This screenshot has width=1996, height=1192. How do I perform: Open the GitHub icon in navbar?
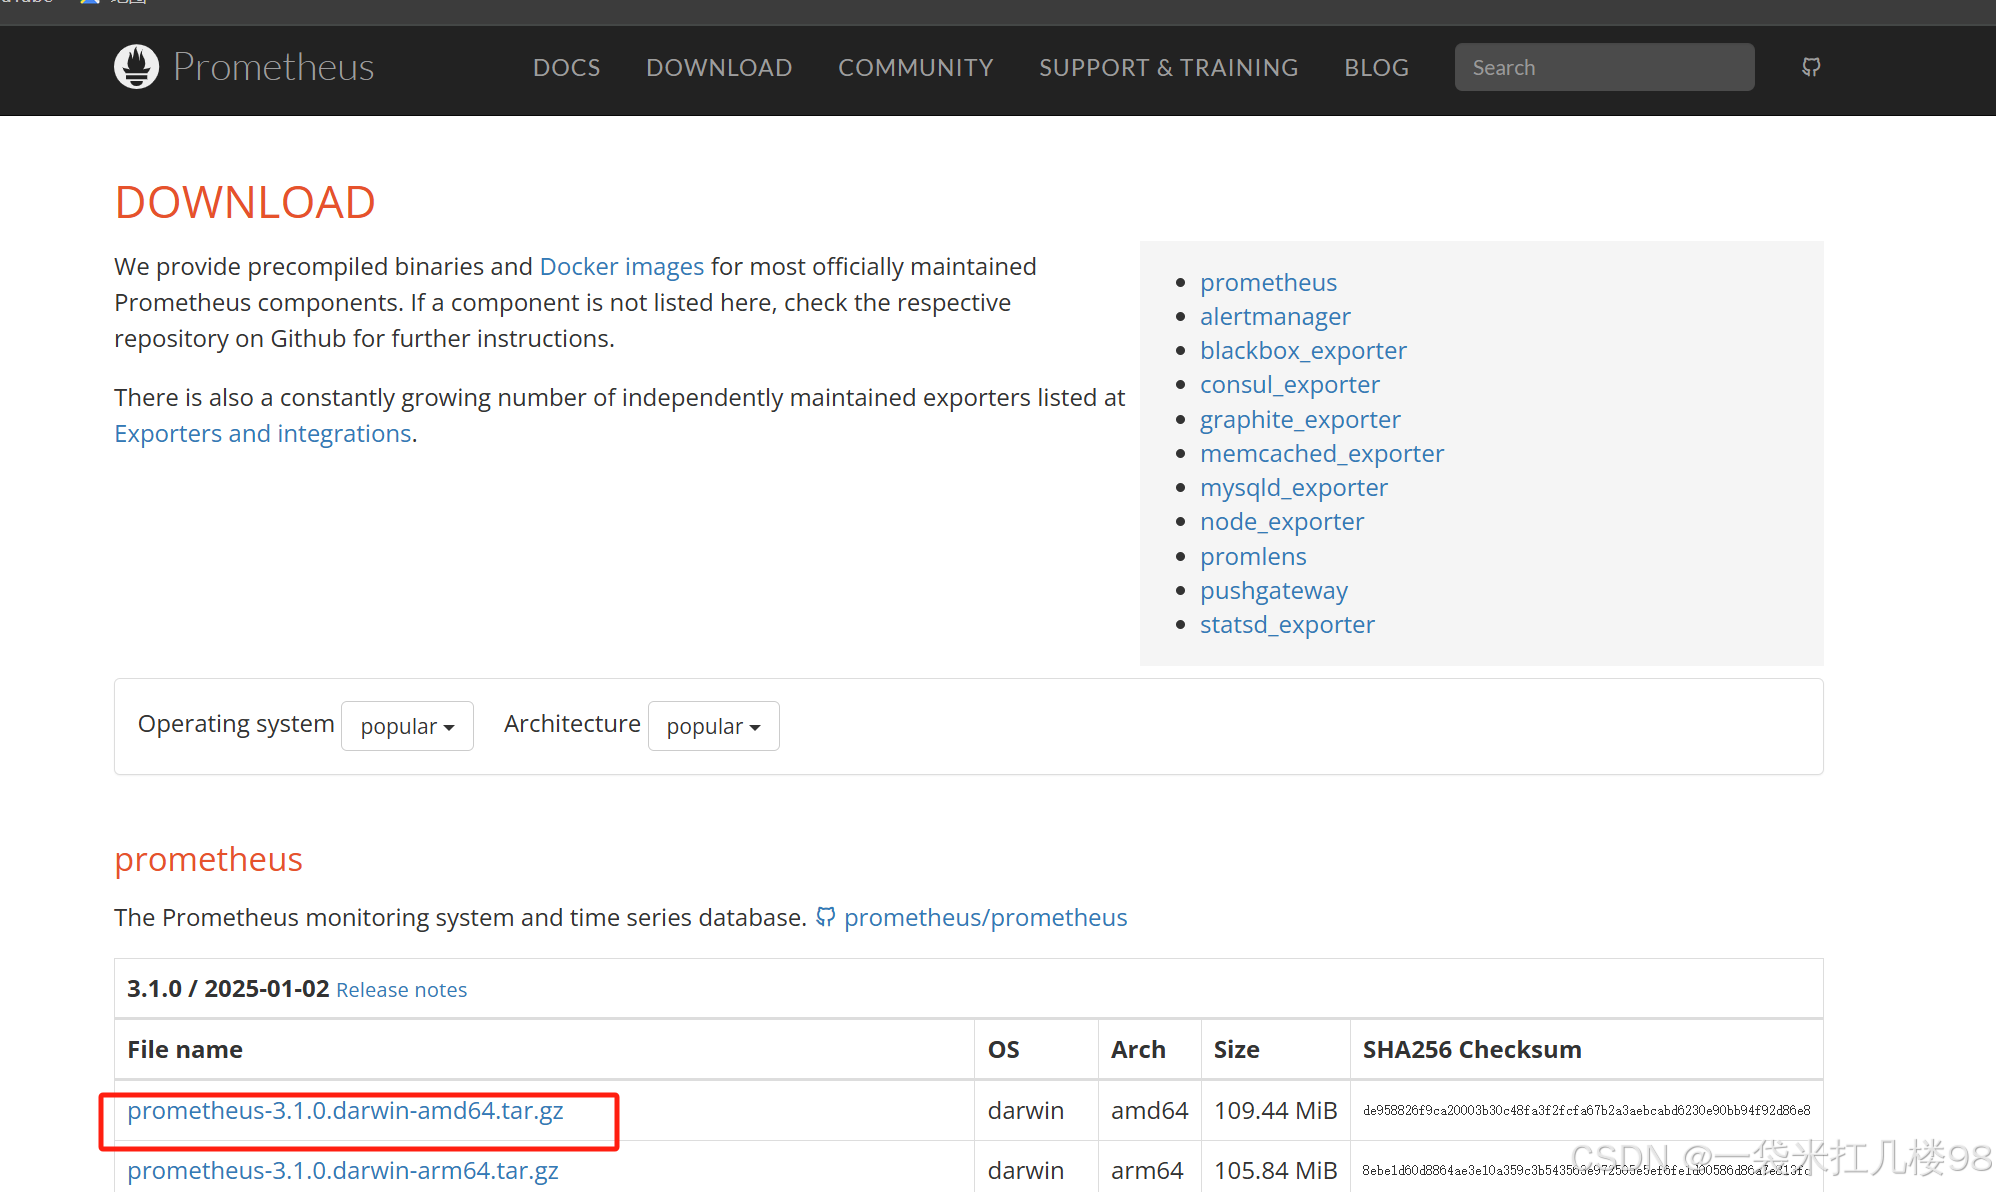(1811, 67)
